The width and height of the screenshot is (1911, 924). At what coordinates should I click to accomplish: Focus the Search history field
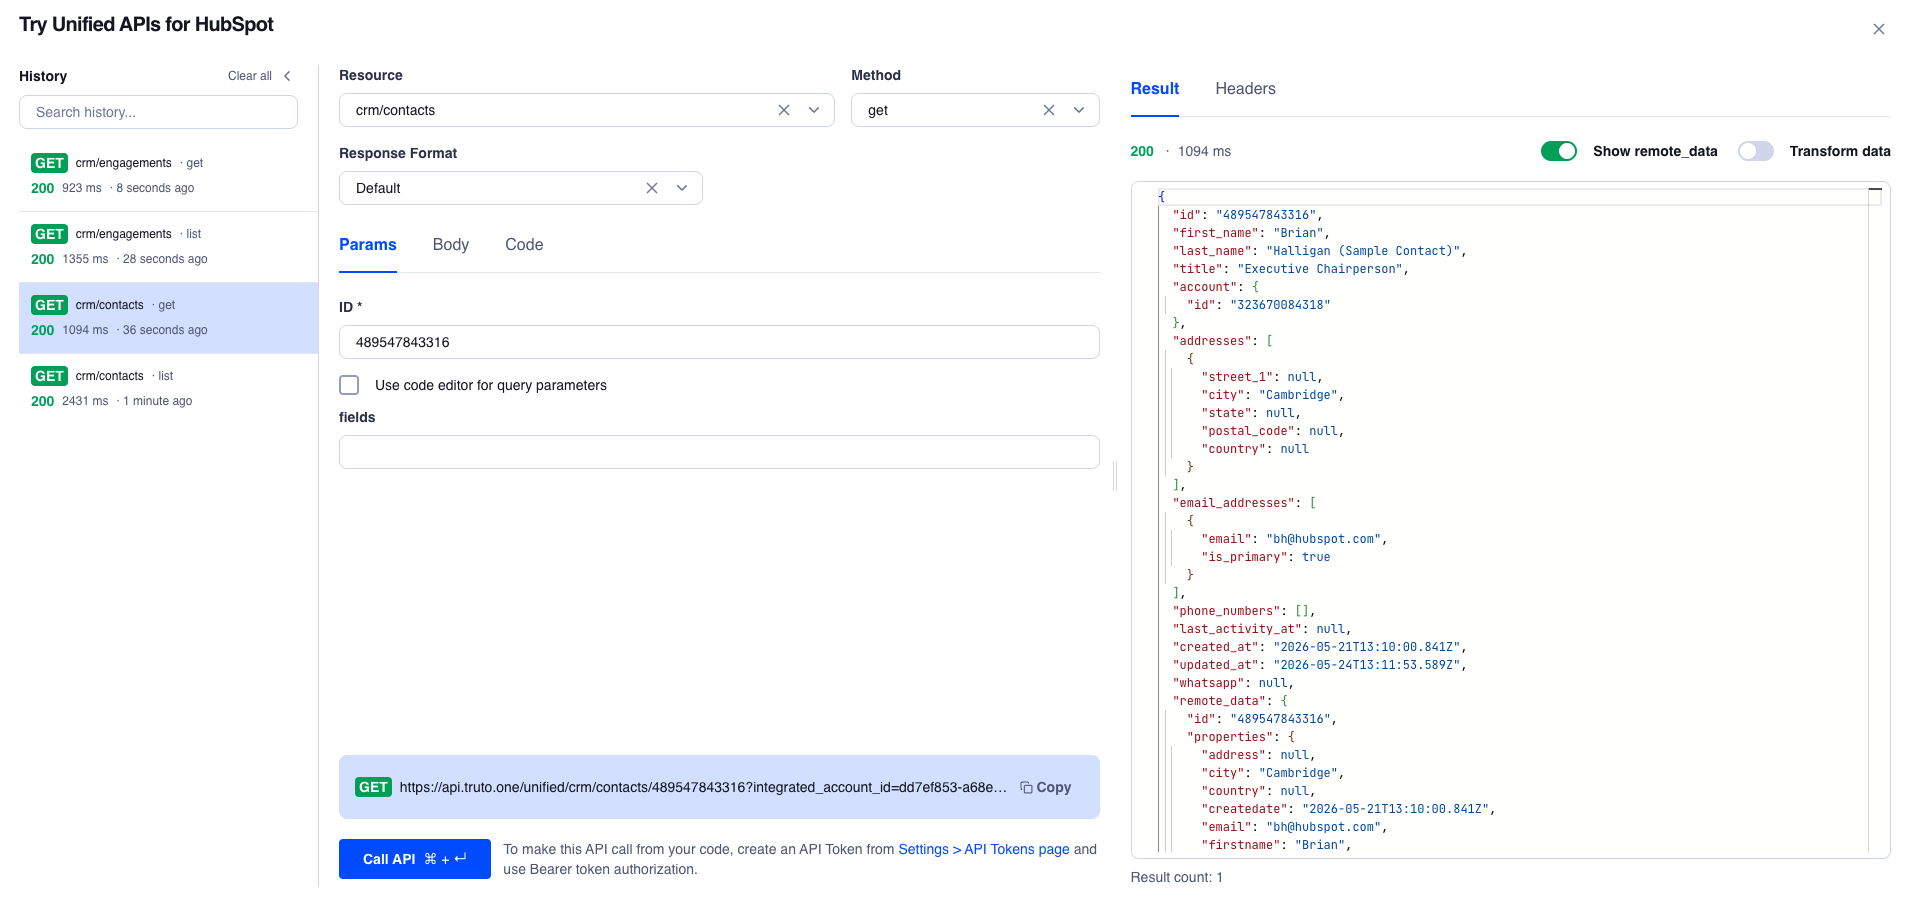tap(158, 112)
